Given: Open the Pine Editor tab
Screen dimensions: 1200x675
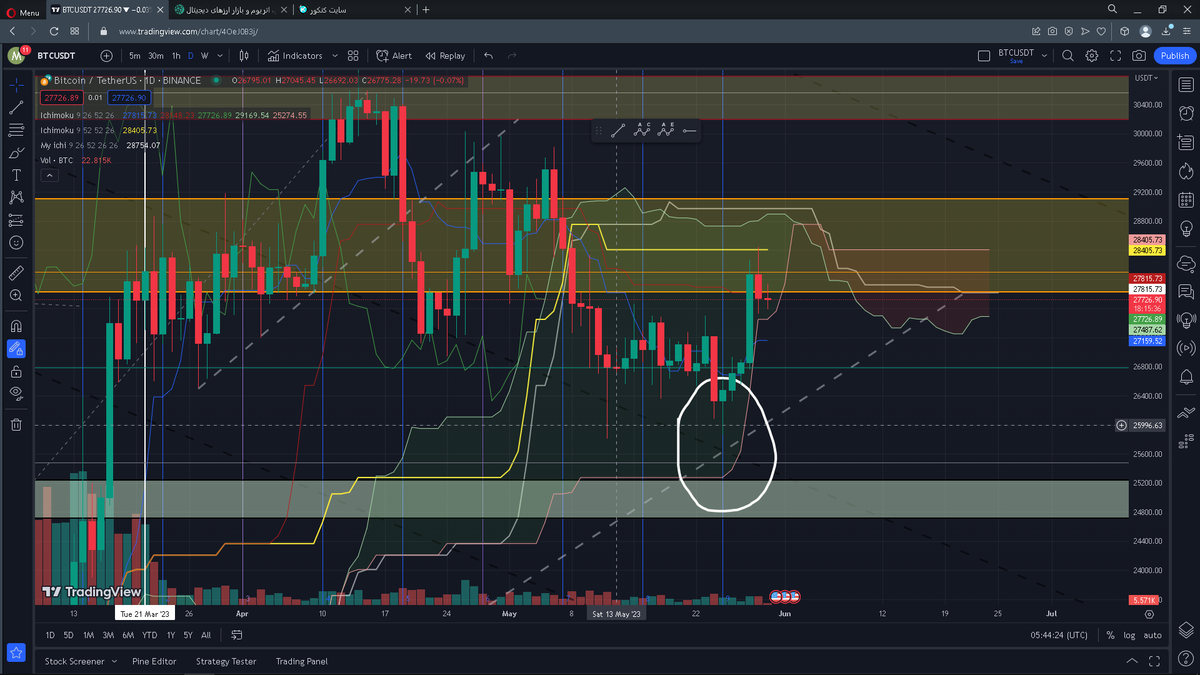Looking at the screenshot, I should [154, 661].
